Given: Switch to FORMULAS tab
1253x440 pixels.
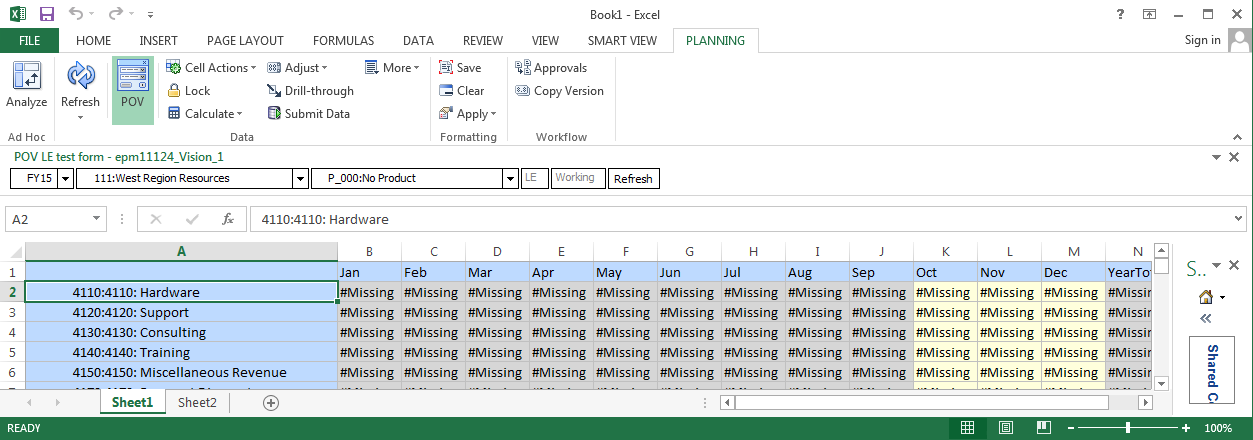Looking at the screenshot, I should tap(343, 41).
